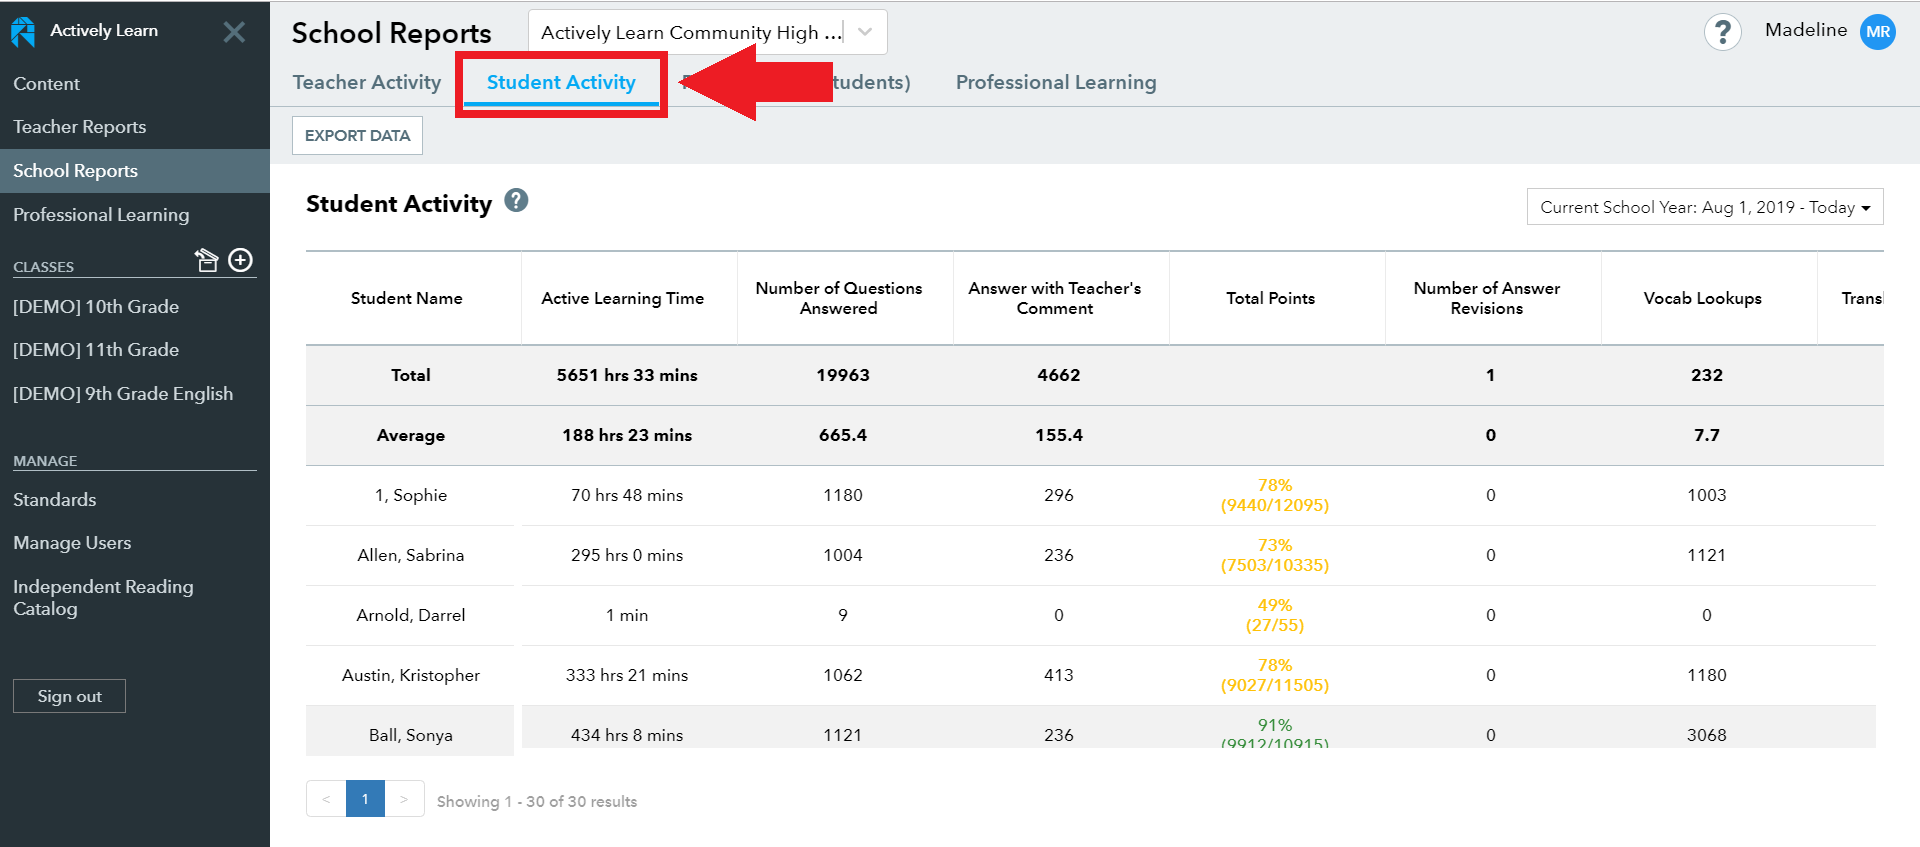Switch to the Teacher Activity tab
The height and width of the screenshot is (847, 1920).
click(366, 82)
